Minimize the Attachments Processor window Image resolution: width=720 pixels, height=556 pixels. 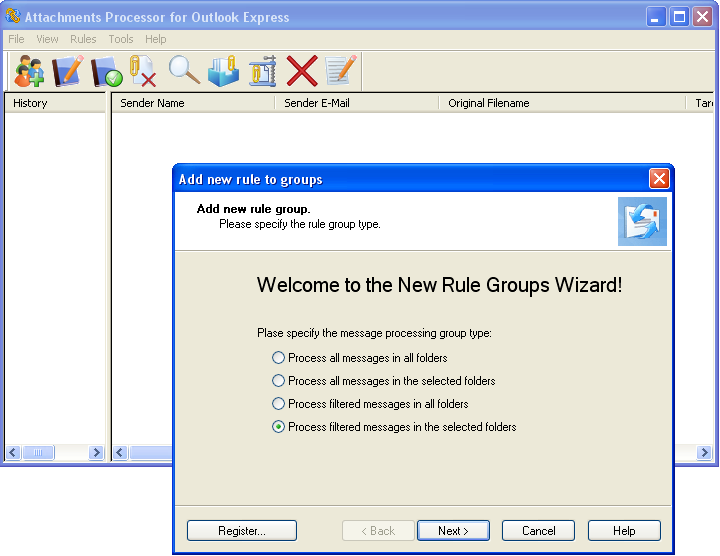coord(656,17)
